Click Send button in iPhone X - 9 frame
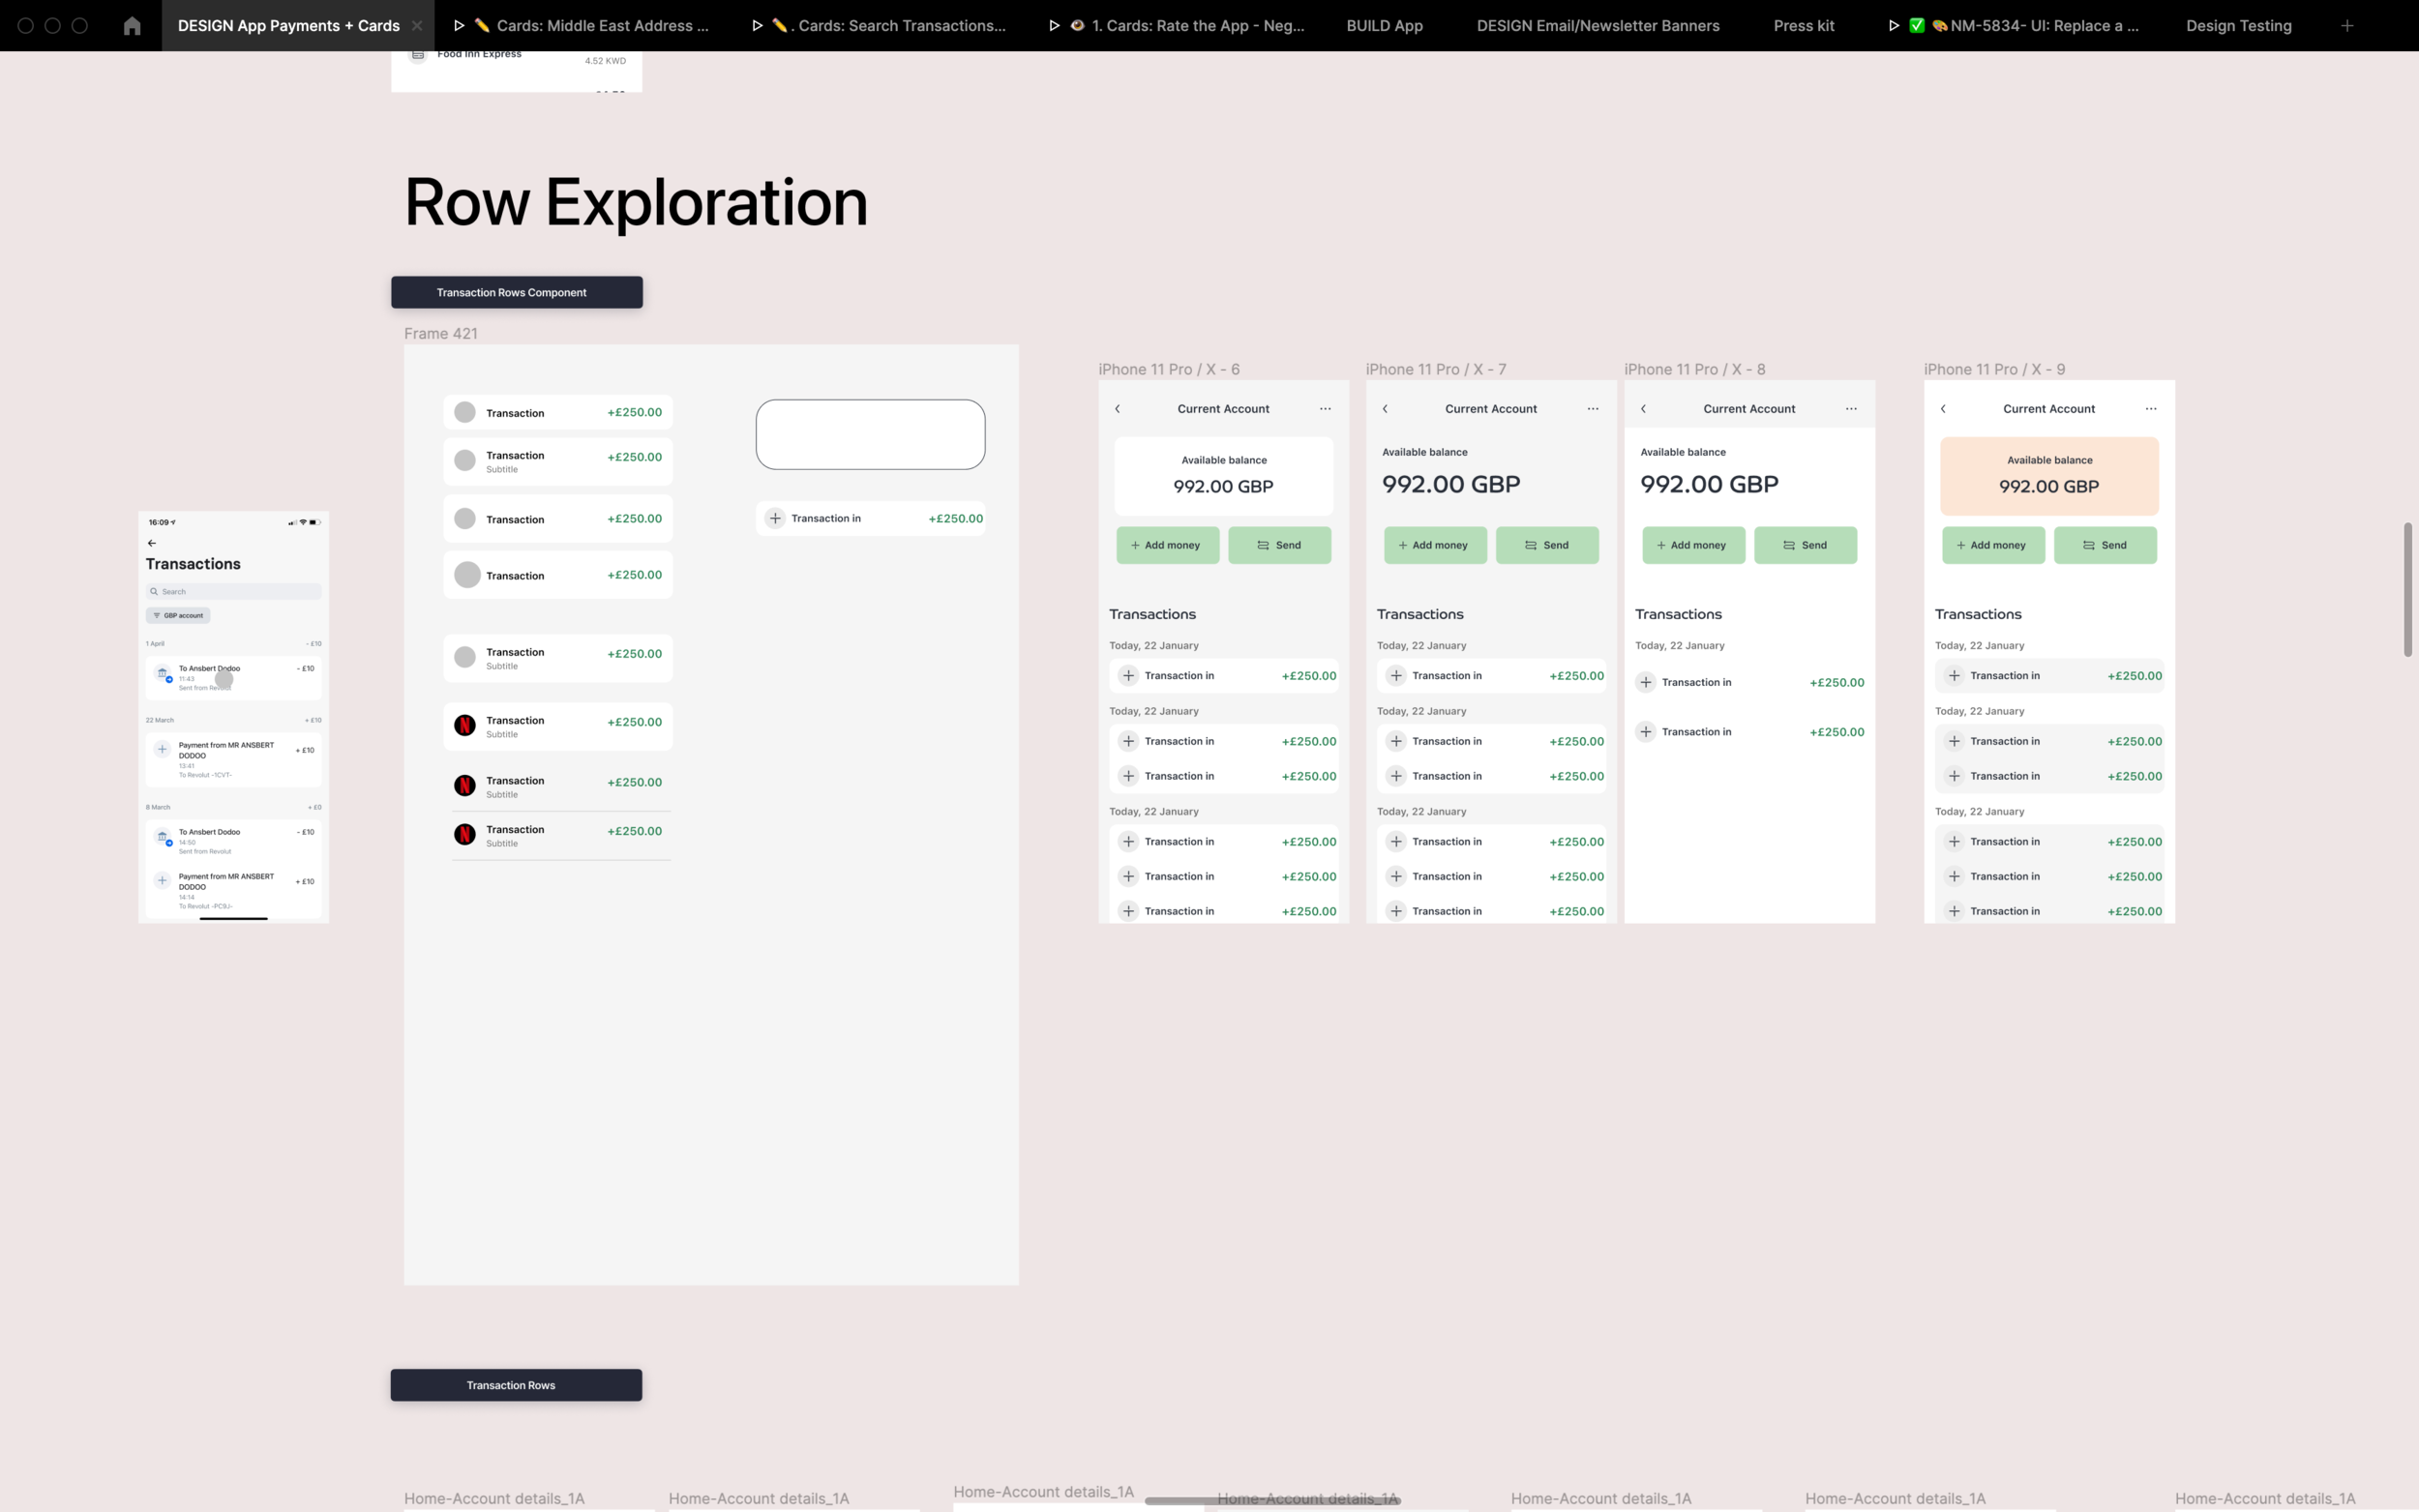Screen dimensions: 2419x1512 [x=2105, y=545]
